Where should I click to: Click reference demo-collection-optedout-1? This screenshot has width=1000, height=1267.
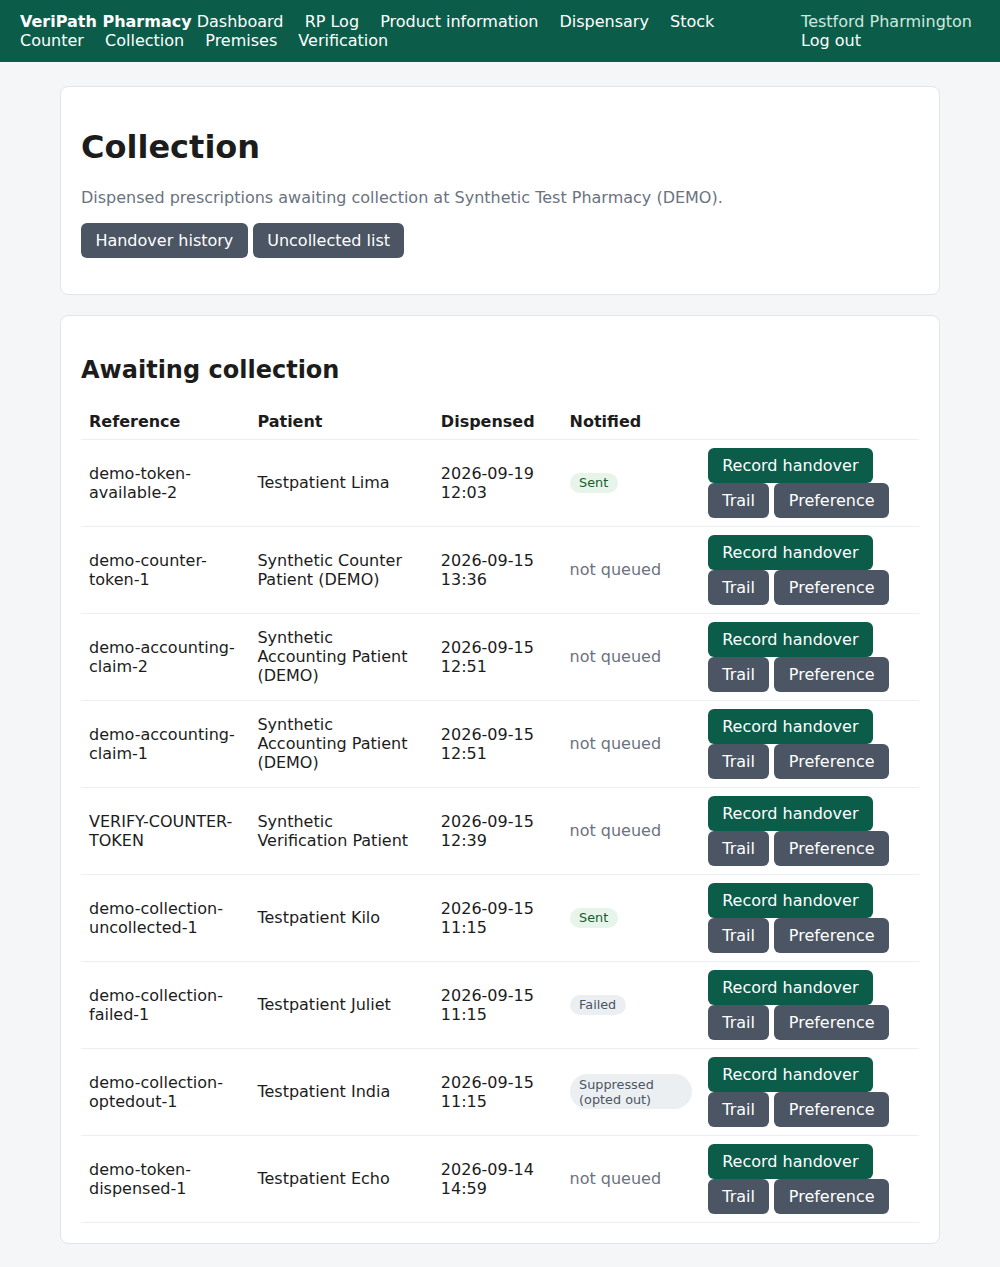[156, 1092]
